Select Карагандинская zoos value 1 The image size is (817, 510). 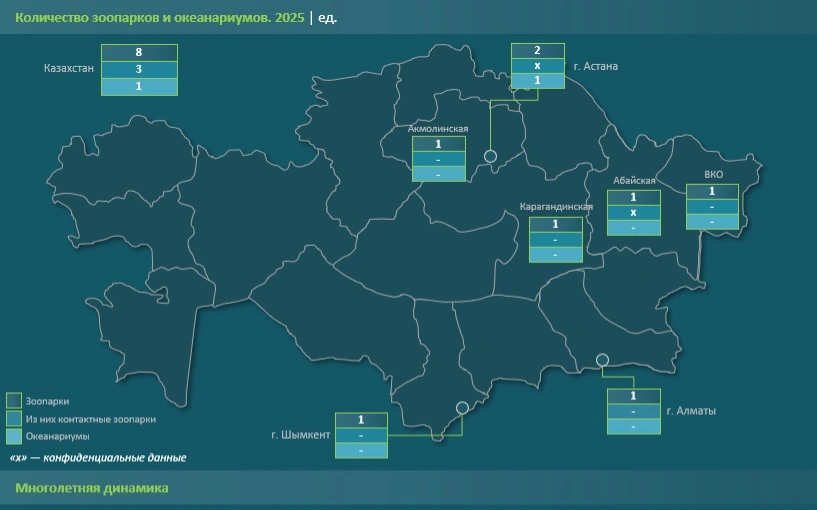(x=555, y=224)
